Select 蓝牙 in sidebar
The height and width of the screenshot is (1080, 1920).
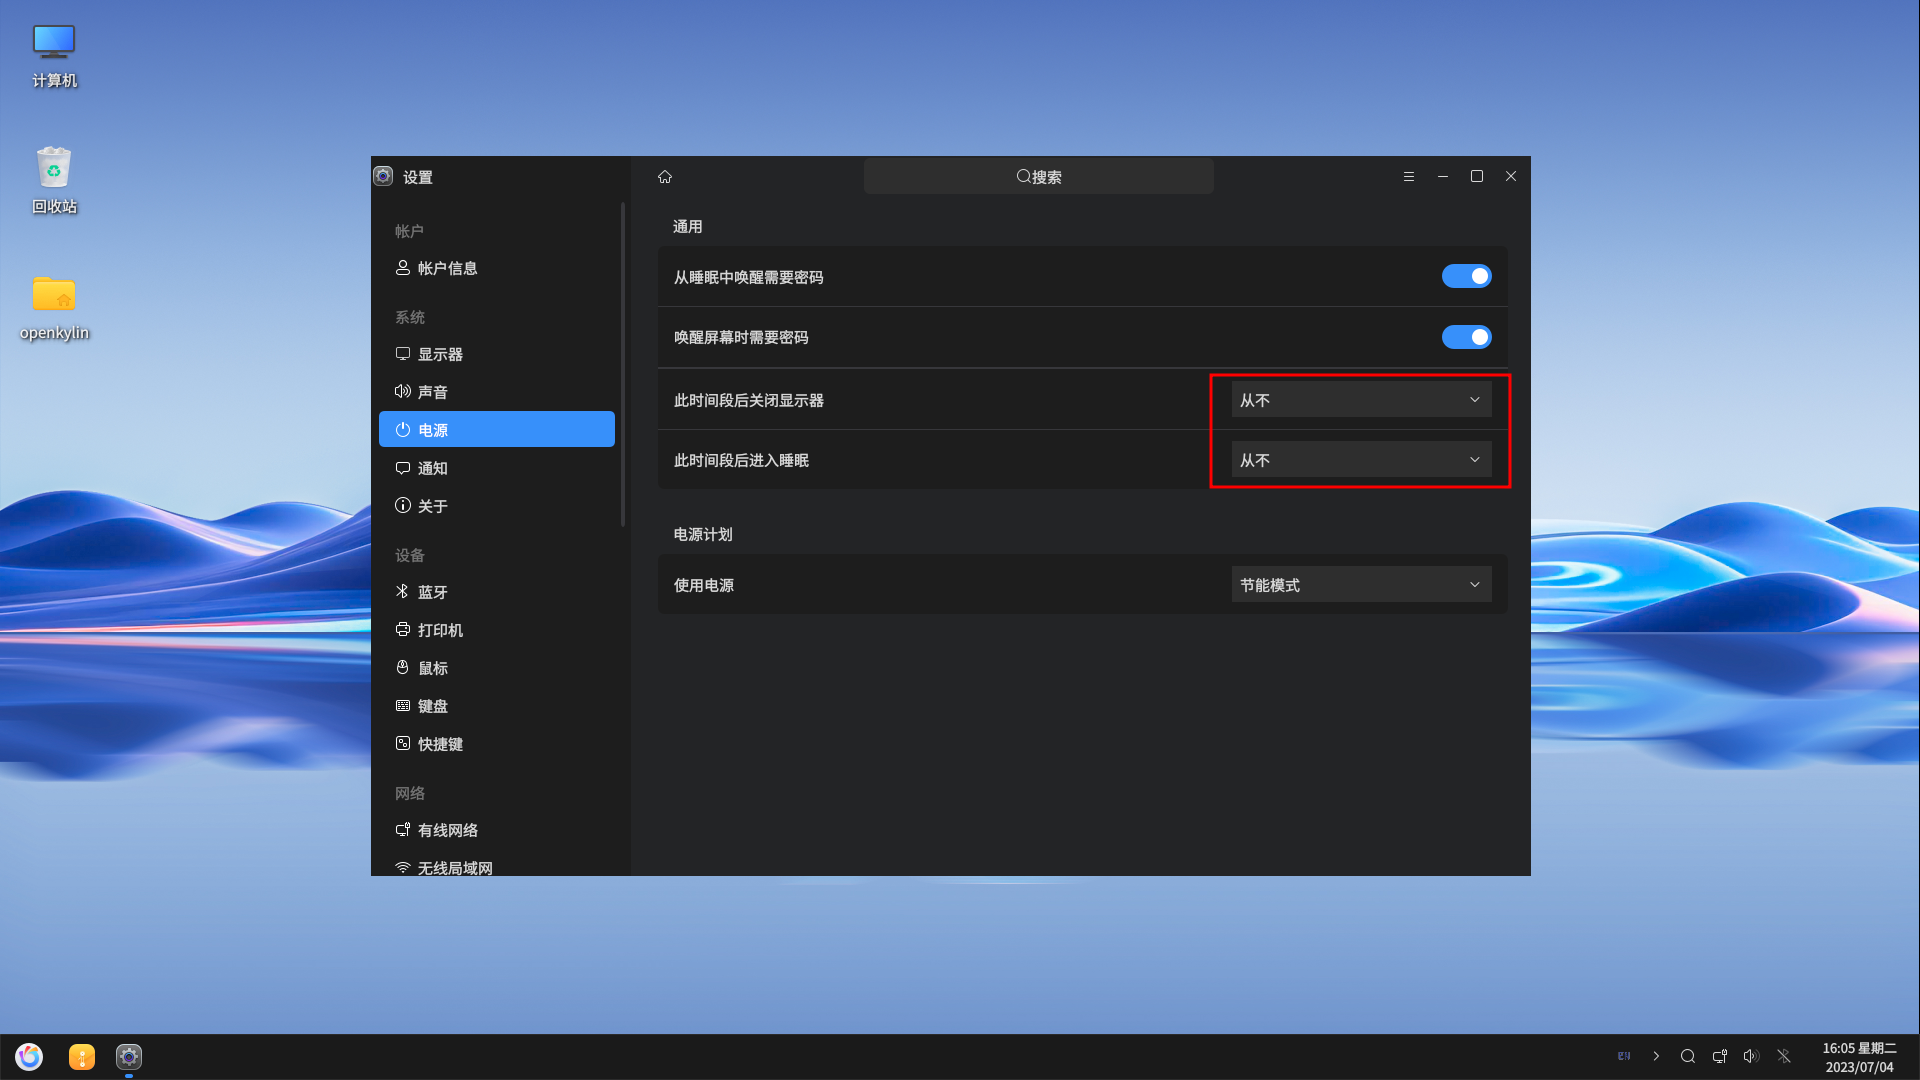(x=497, y=592)
